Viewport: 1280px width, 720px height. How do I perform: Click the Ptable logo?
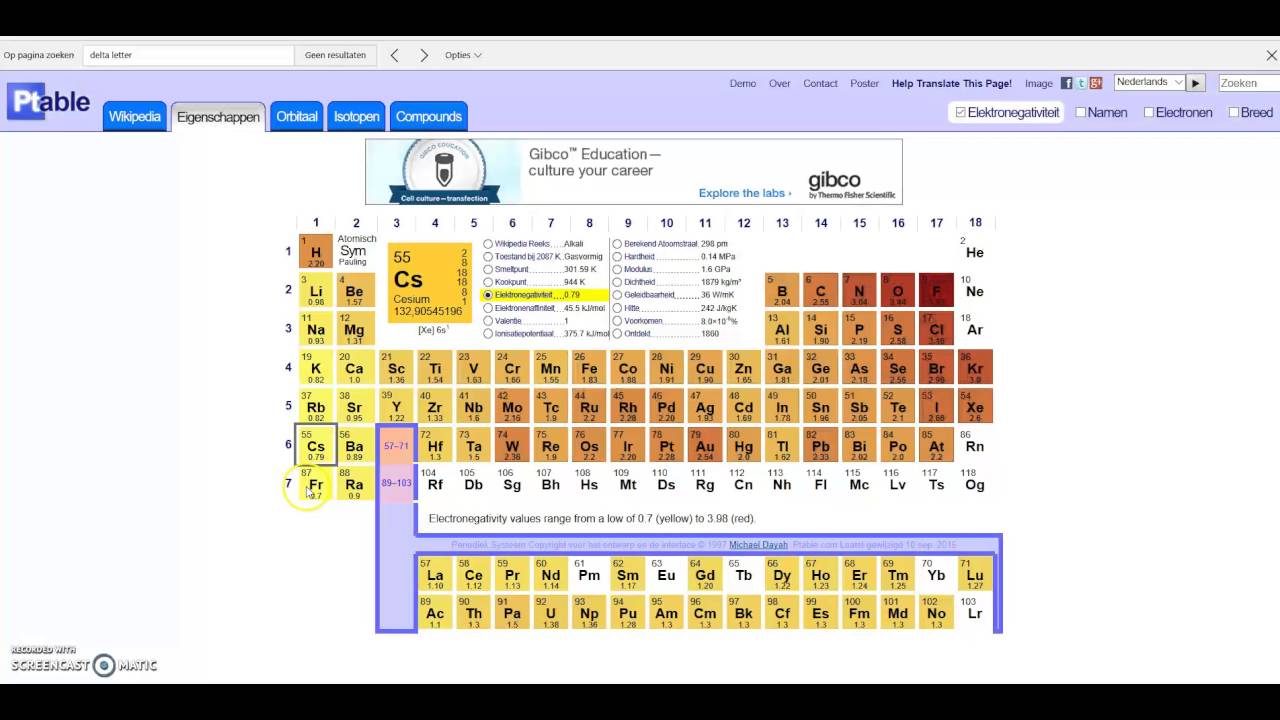(x=49, y=101)
